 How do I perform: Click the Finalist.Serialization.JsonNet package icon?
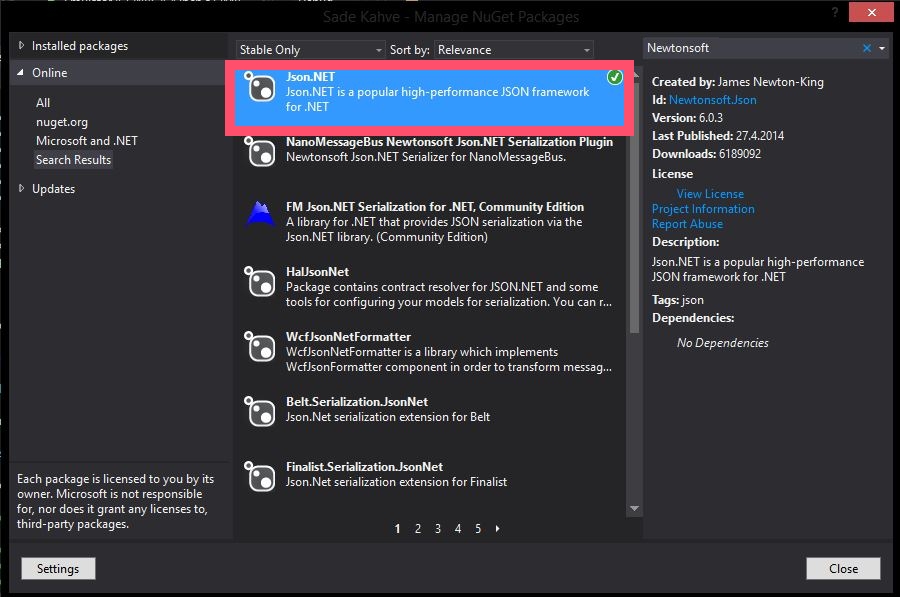pyautogui.click(x=261, y=476)
